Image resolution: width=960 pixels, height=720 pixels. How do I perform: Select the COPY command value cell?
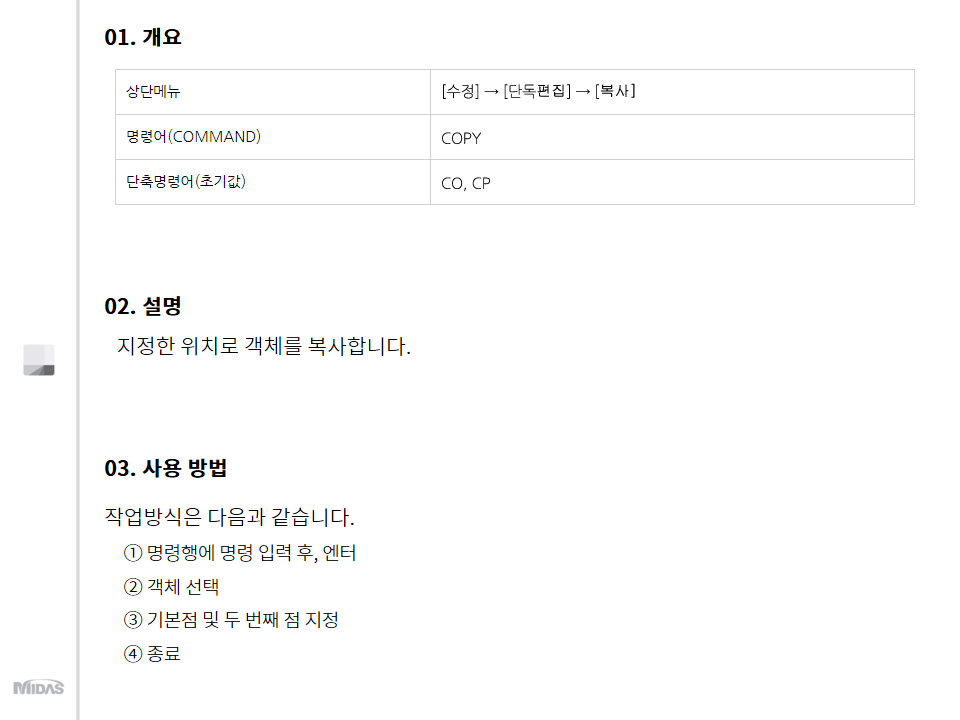672,137
